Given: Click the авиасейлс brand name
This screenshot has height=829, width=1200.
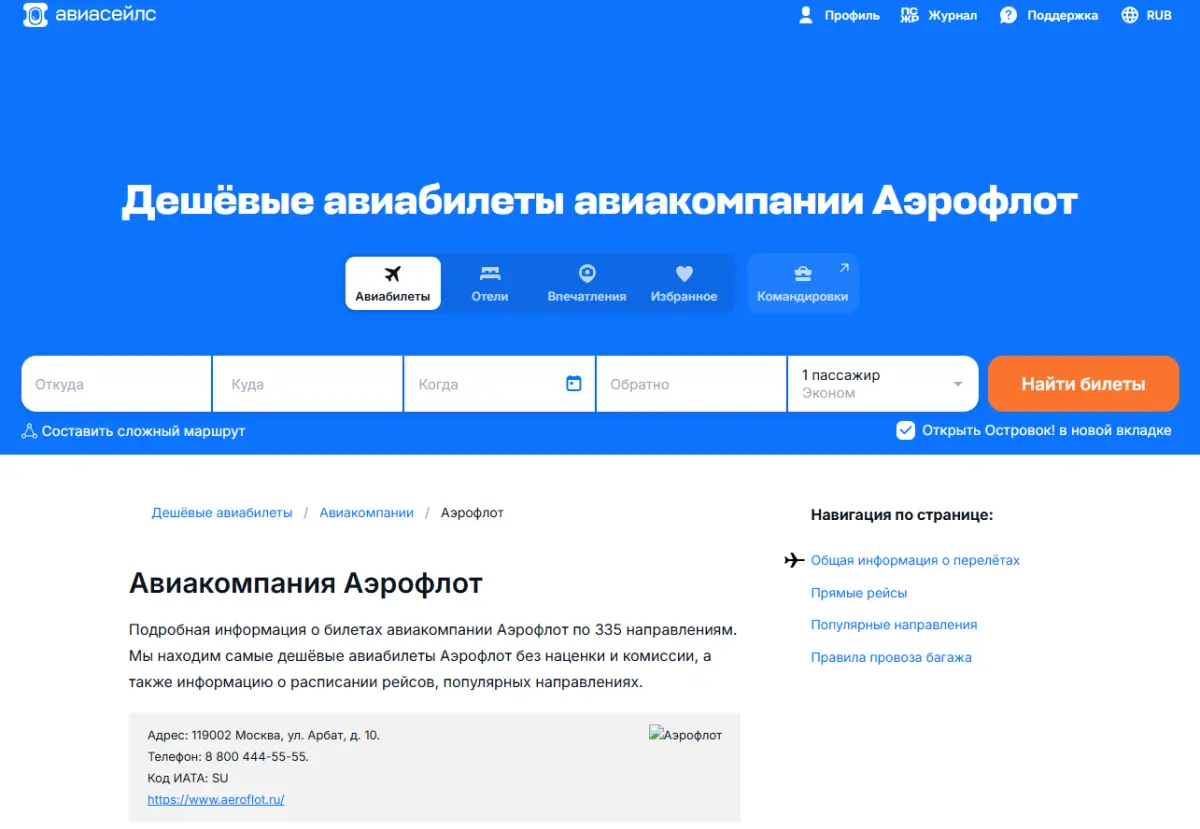Looking at the screenshot, I should 105,15.
